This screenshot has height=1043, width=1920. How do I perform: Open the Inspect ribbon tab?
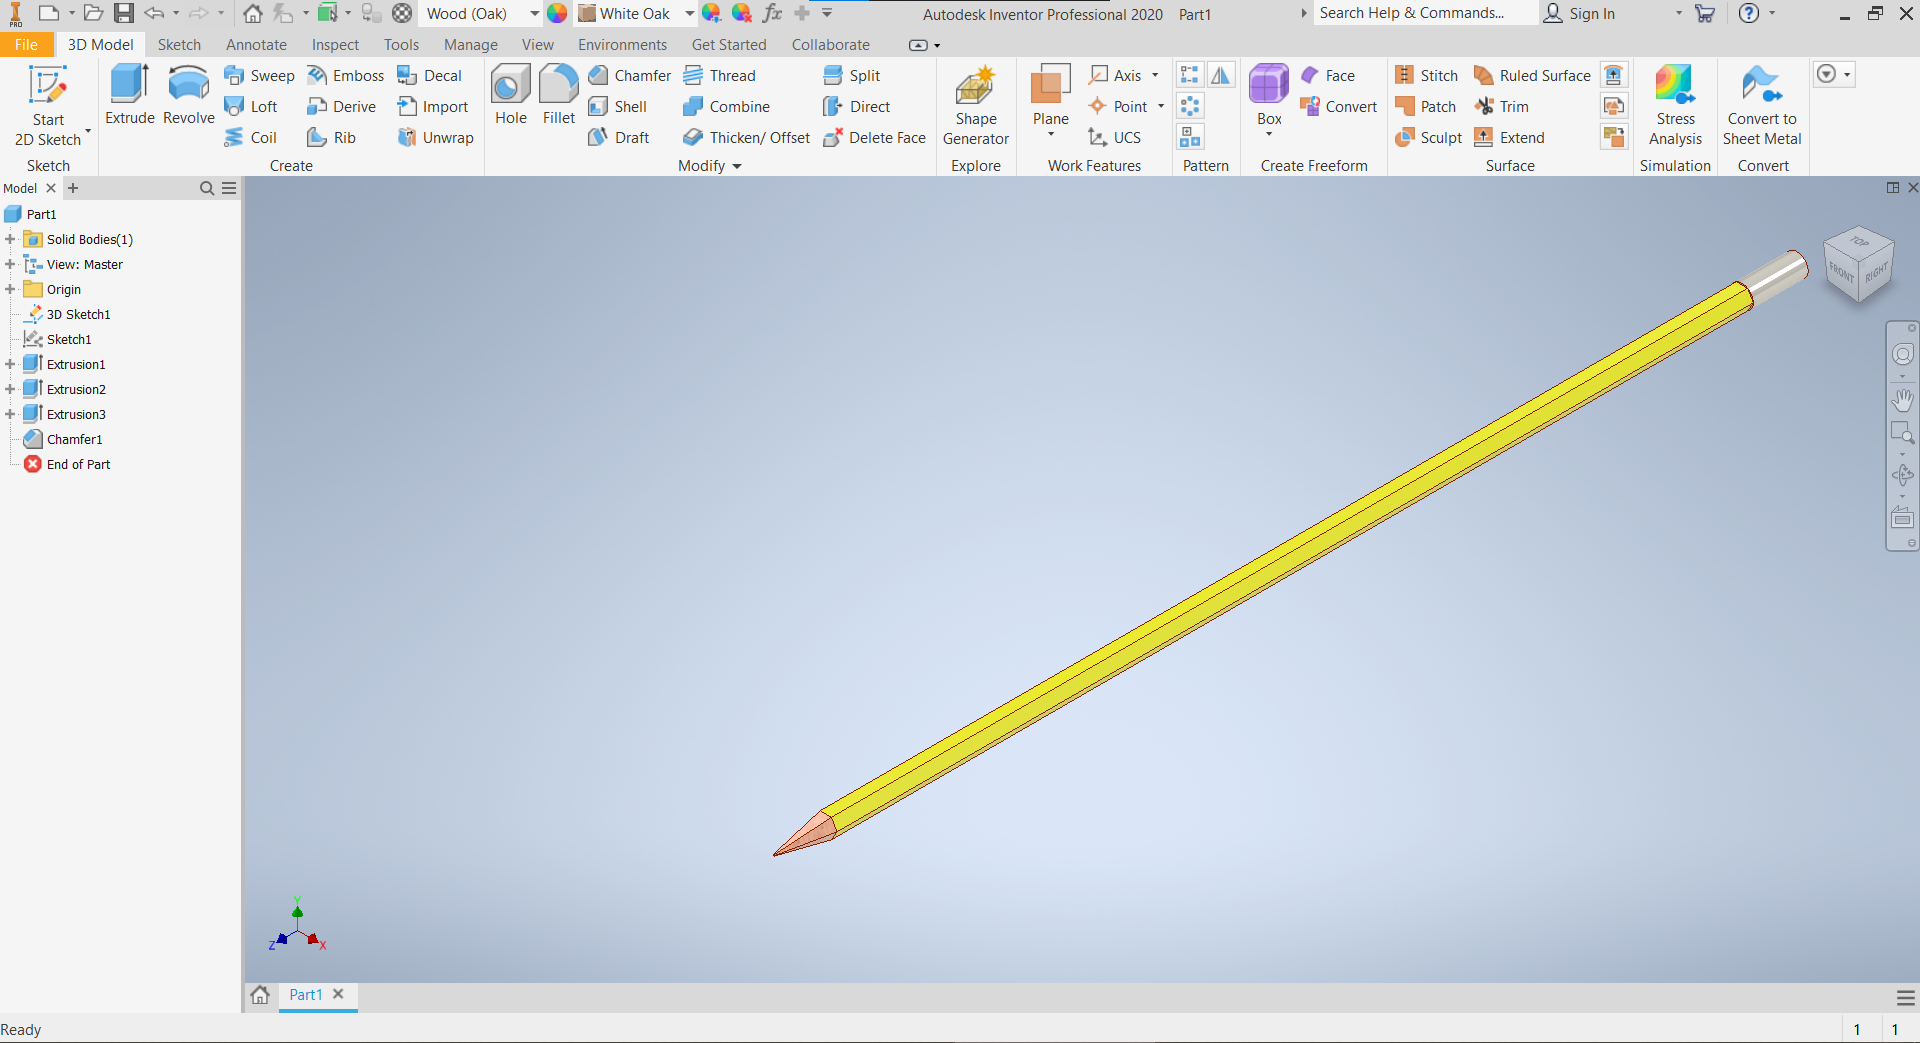coord(335,45)
